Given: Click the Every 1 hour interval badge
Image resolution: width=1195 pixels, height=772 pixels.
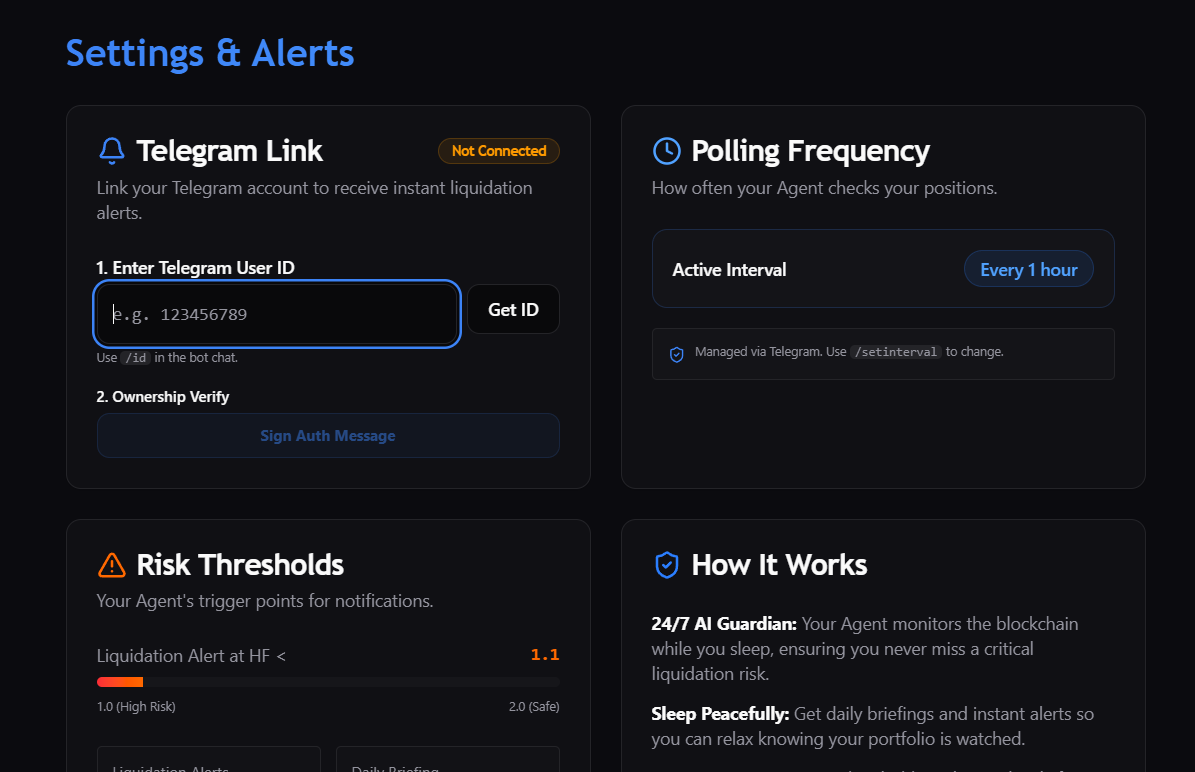Looking at the screenshot, I should pos(1028,270).
